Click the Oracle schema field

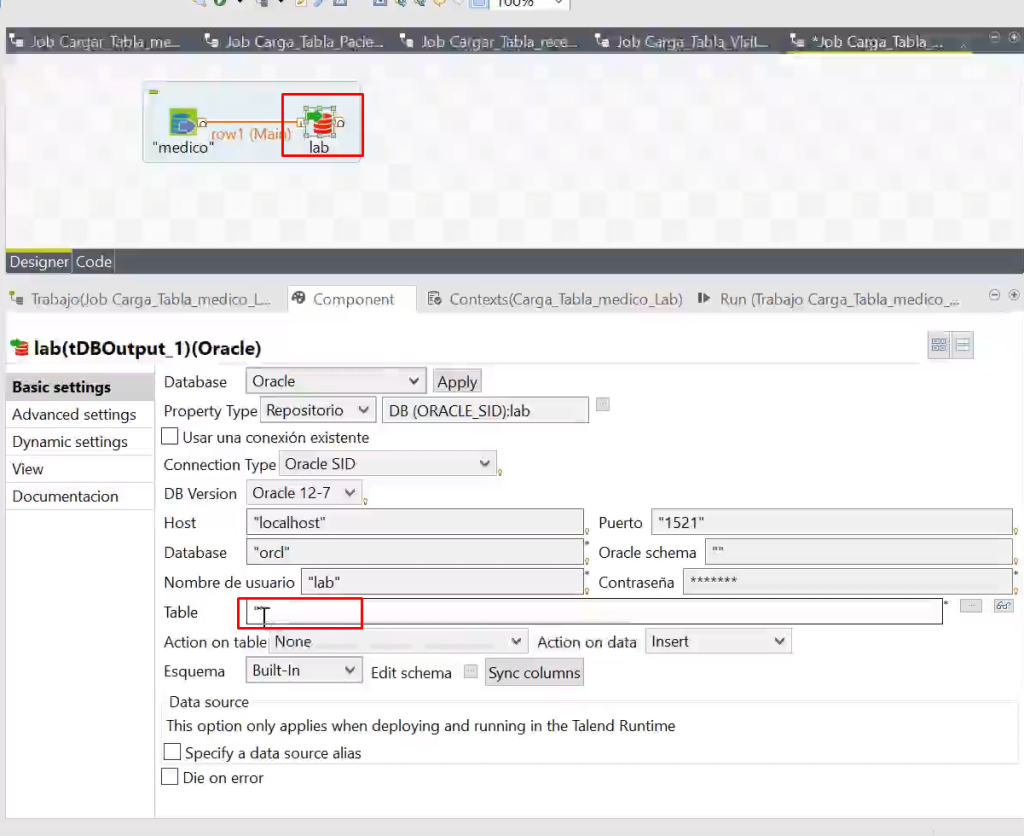point(859,552)
